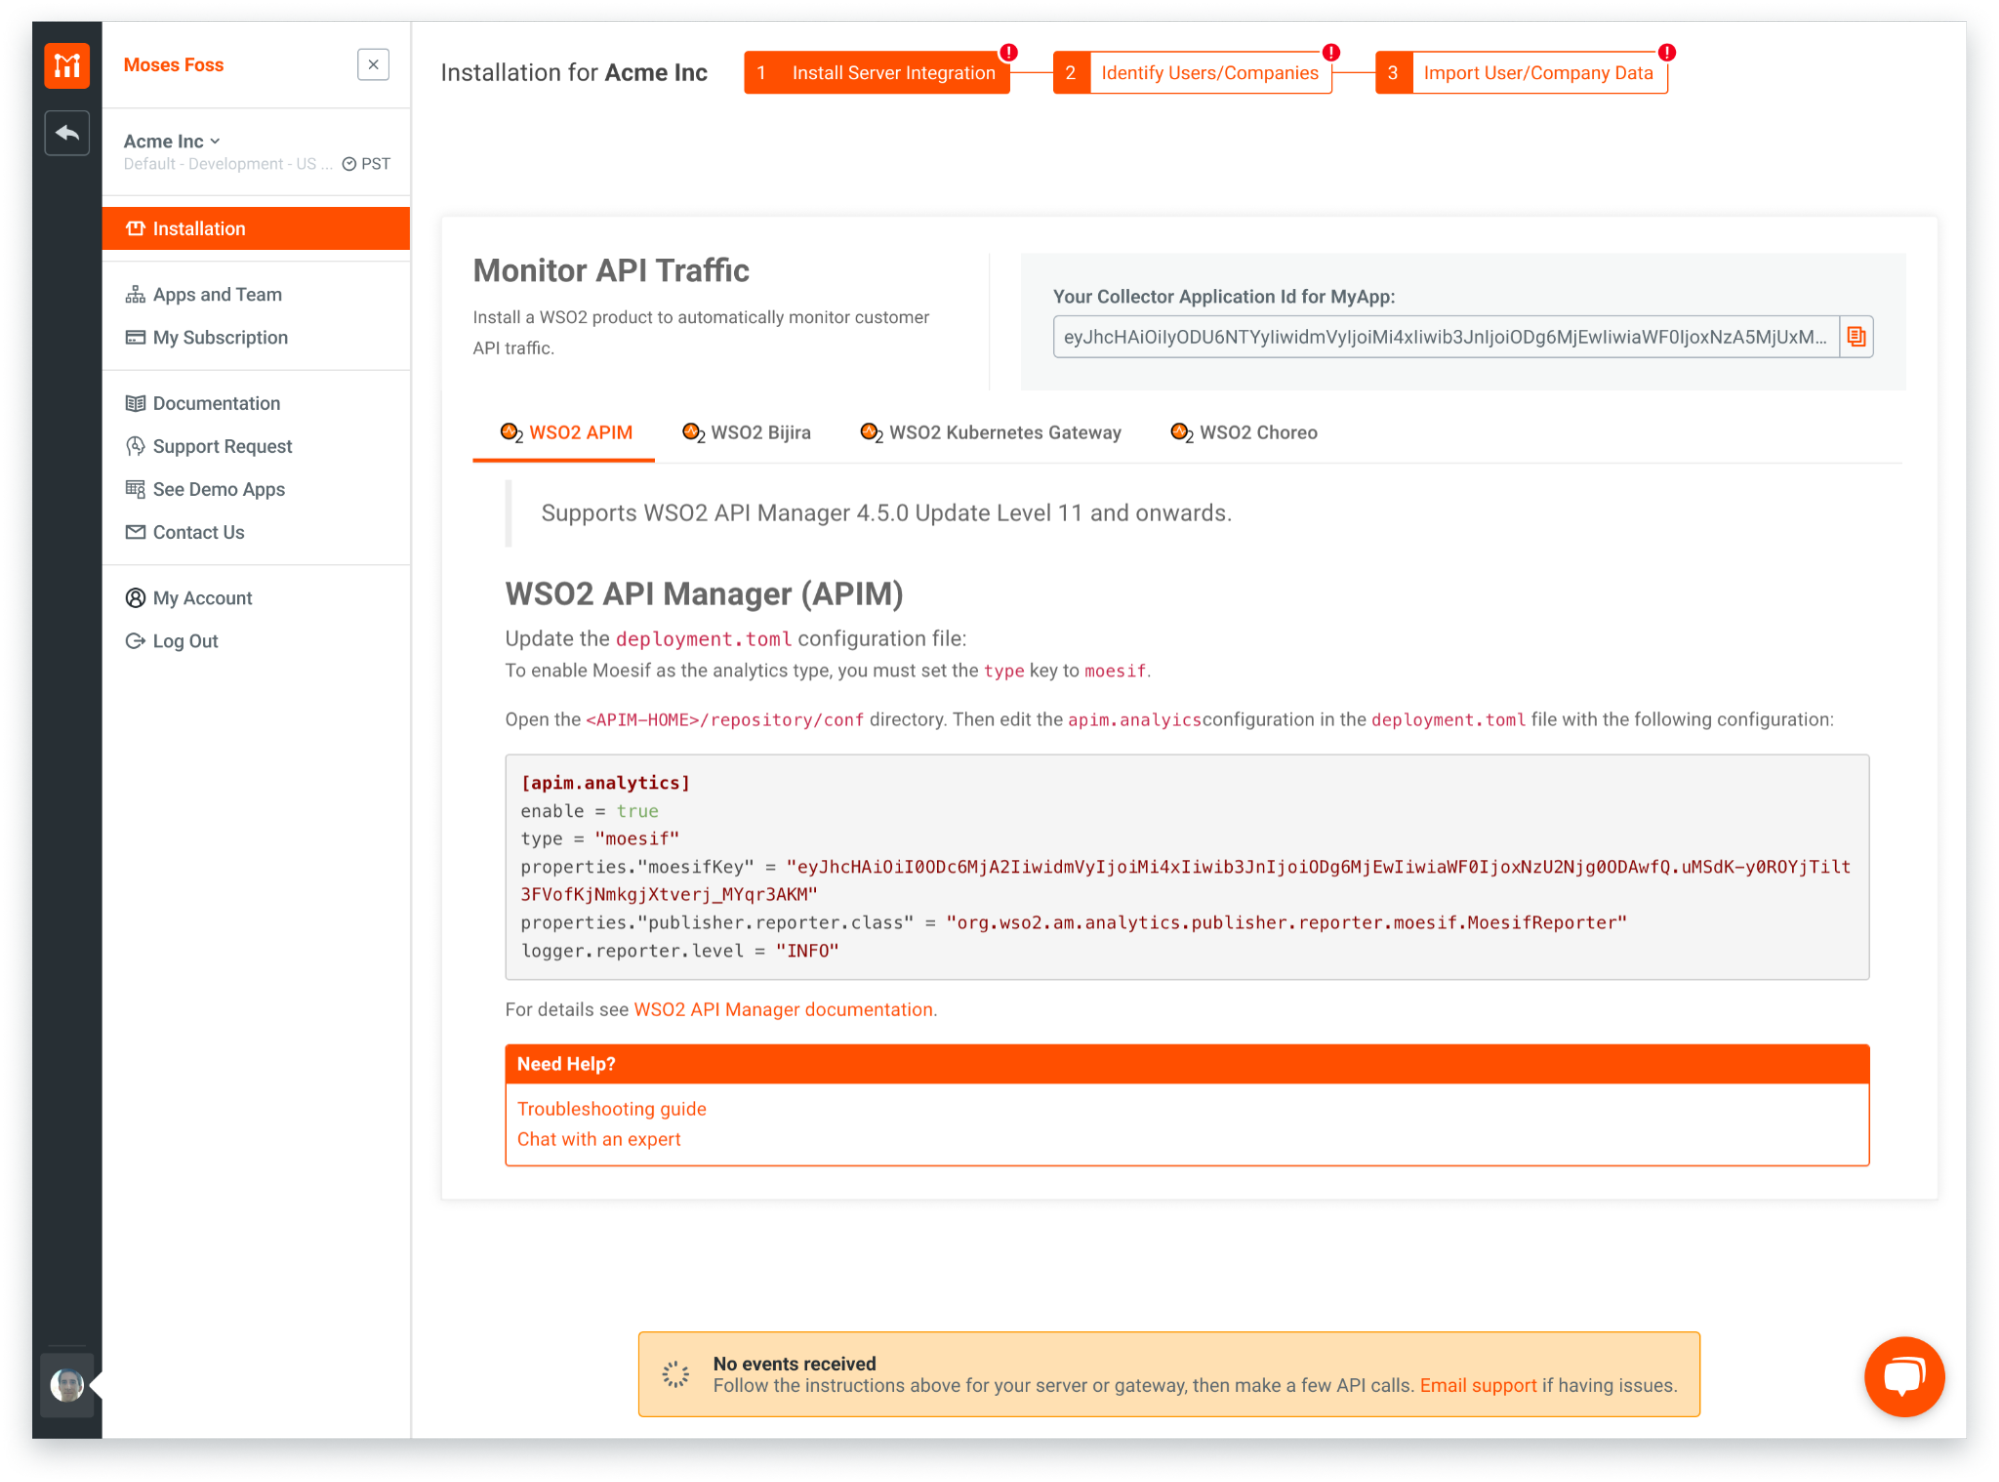Click the Contact Us envelope icon
Image resolution: width=1999 pixels, height=1482 pixels.
136,531
